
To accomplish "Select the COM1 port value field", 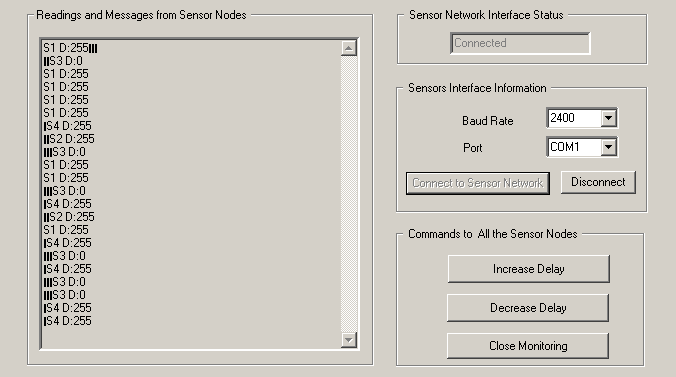I will click(574, 147).
